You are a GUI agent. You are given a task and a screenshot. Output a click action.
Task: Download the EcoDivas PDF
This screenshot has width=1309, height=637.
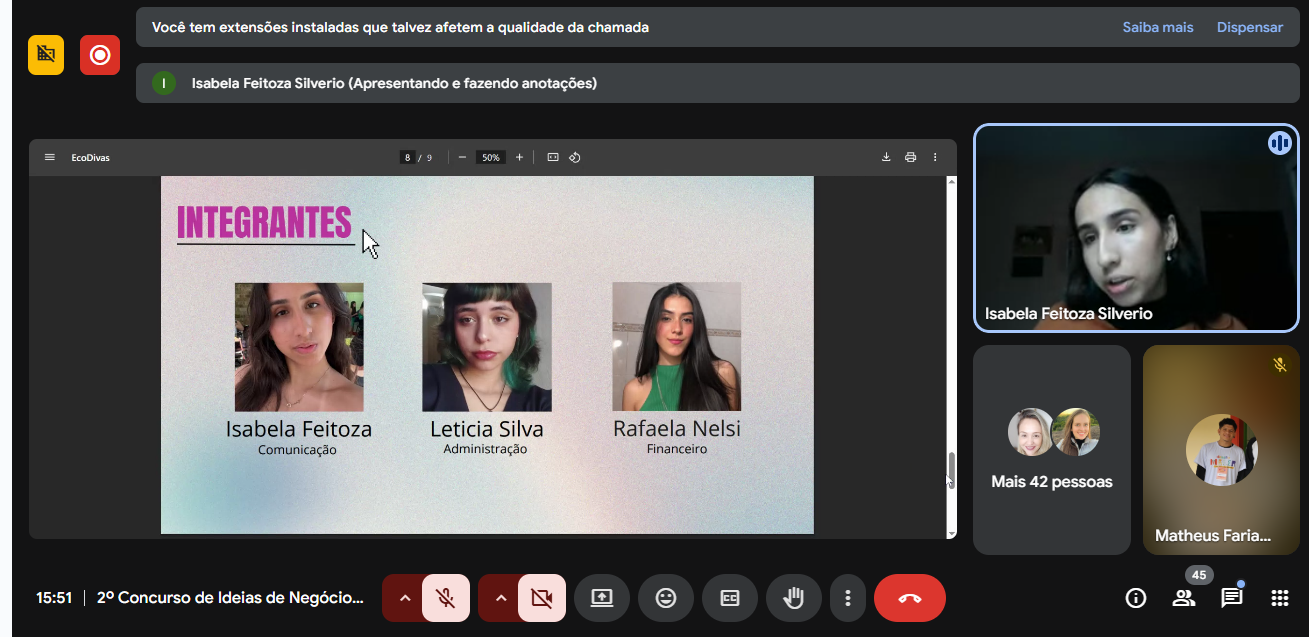click(x=886, y=157)
